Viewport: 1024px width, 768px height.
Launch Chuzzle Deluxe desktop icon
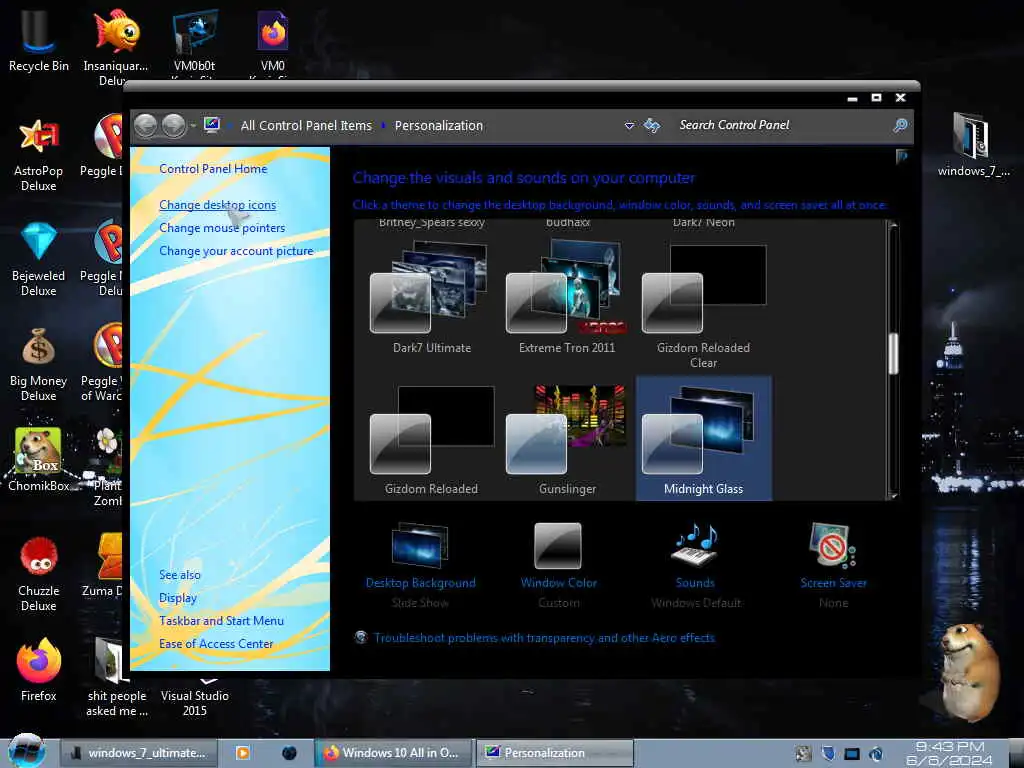tap(39, 574)
